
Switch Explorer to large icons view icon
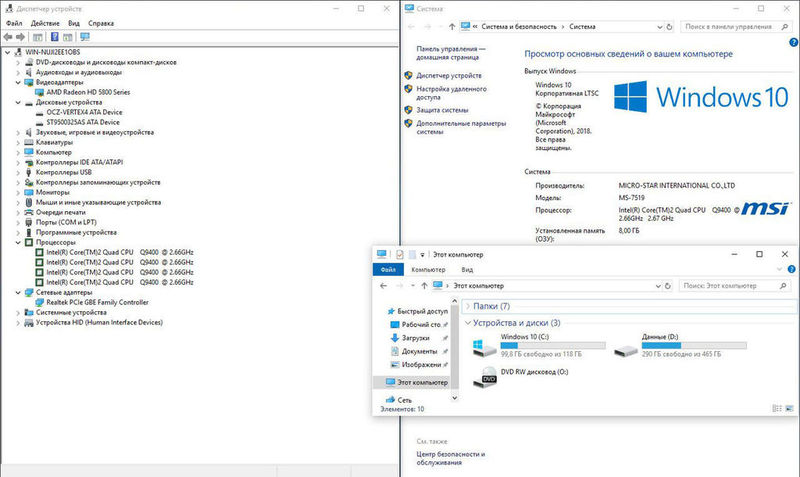click(x=789, y=408)
